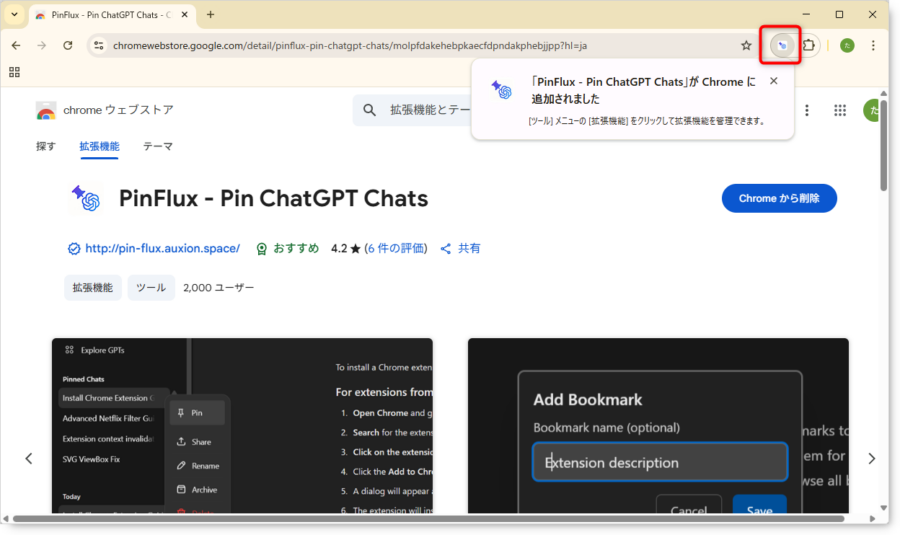Show next screenshot with right arrow

click(x=872, y=458)
